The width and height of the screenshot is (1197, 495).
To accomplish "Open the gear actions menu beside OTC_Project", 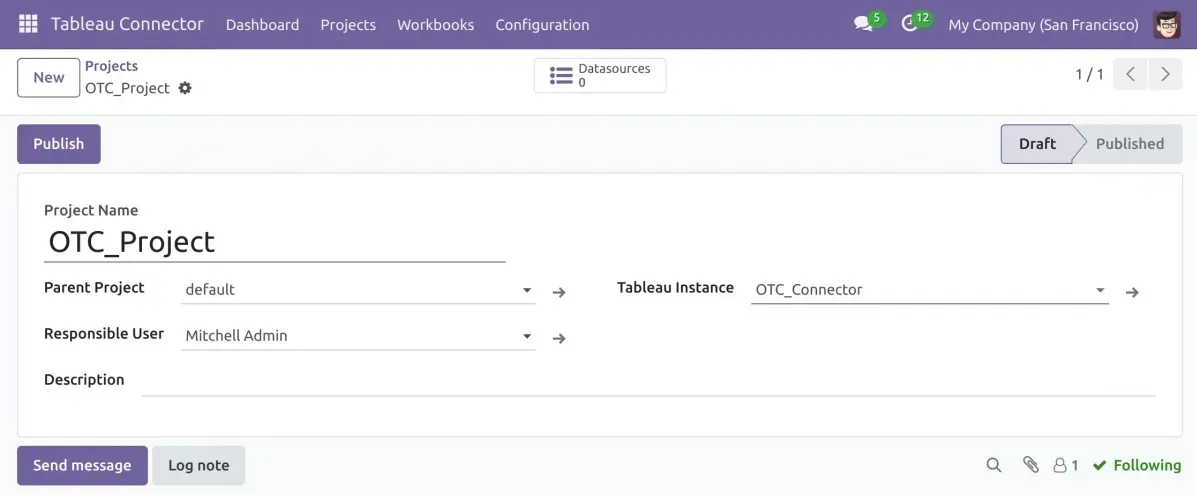I will coord(185,88).
